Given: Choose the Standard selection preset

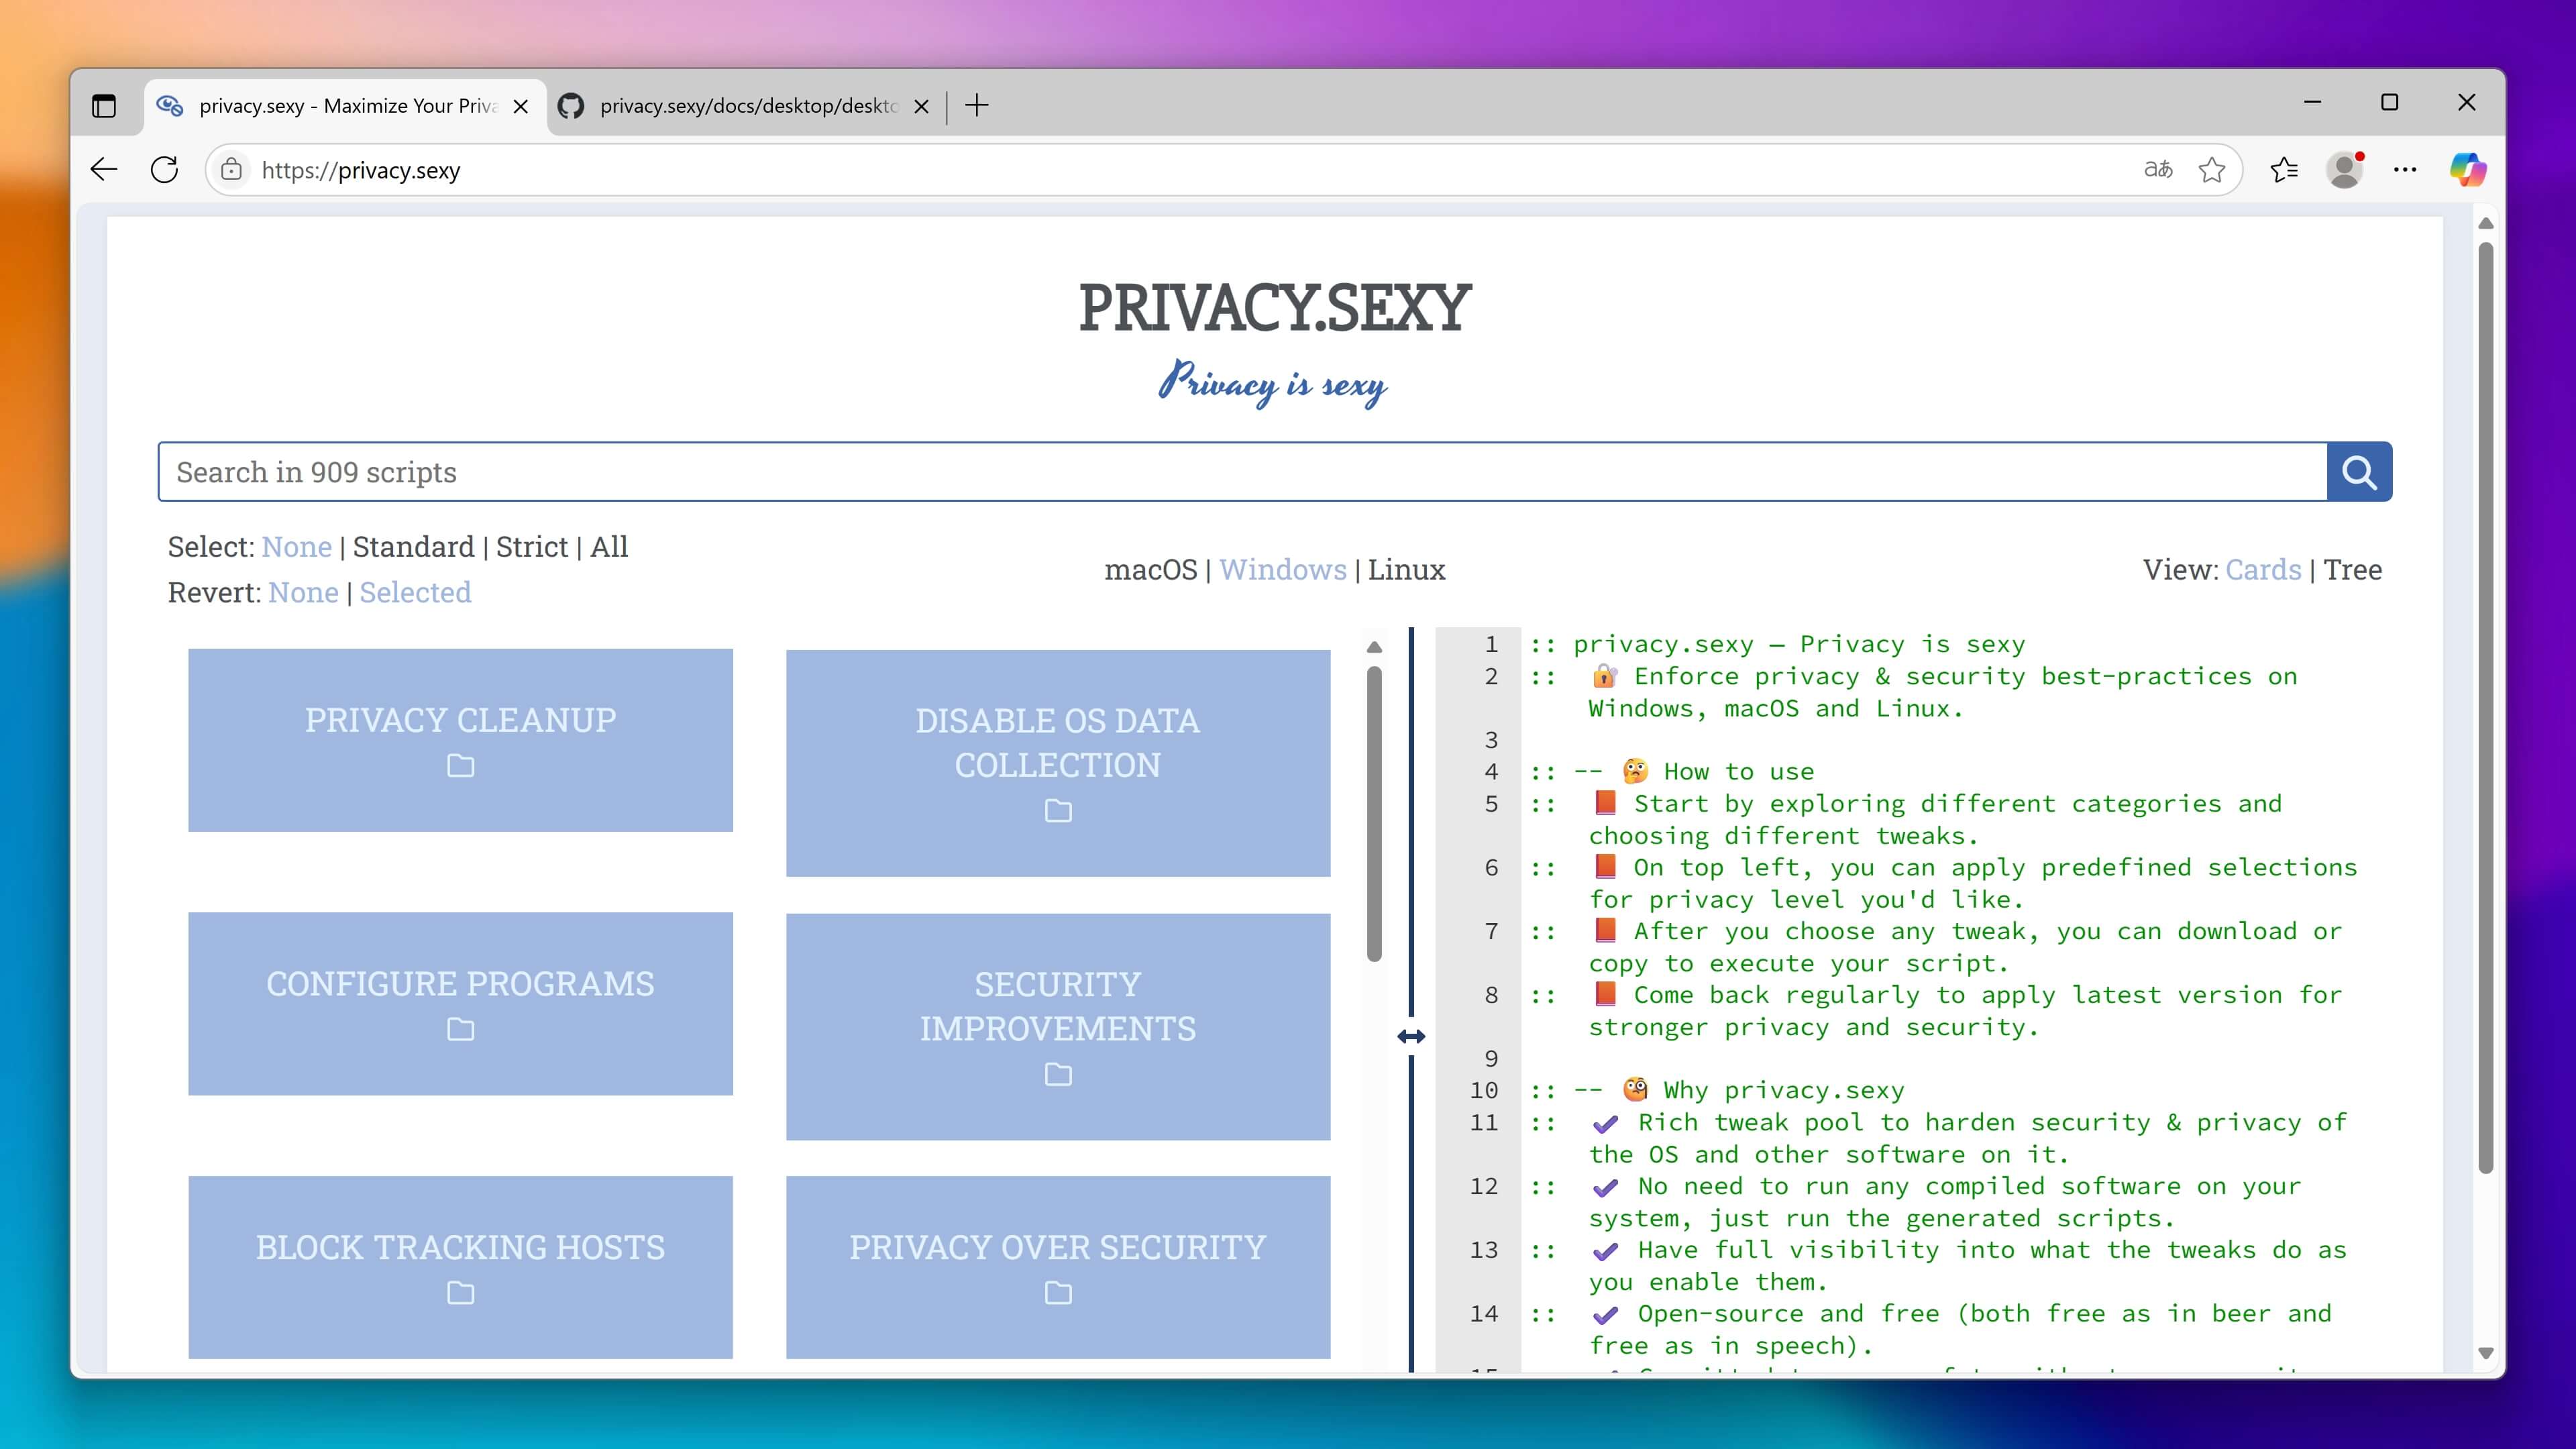Looking at the screenshot, I should point(414,547).
